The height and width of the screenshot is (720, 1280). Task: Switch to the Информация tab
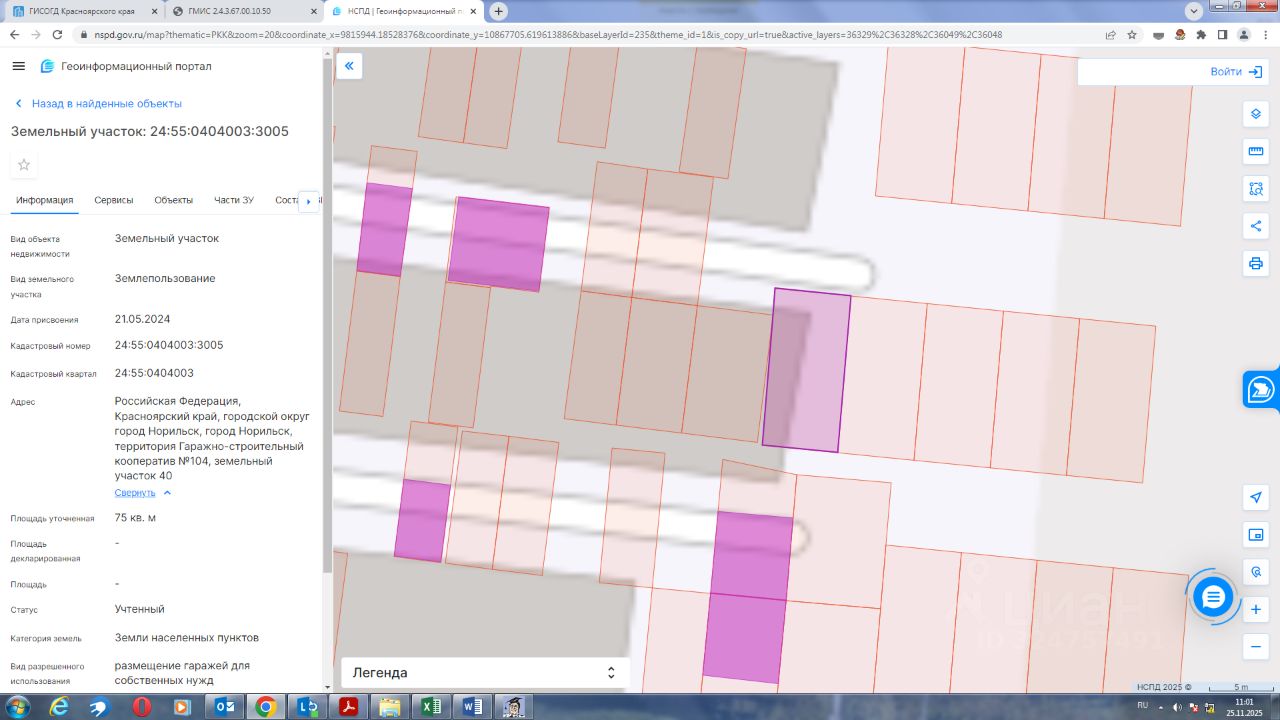click(x=45, y=200)
